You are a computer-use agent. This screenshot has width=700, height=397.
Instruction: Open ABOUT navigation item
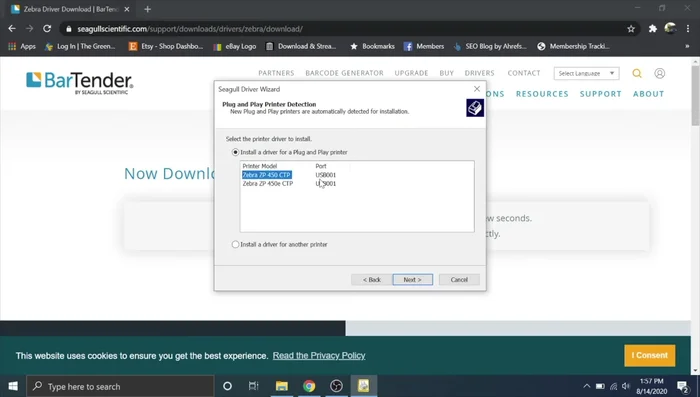(x=648, y=94)
